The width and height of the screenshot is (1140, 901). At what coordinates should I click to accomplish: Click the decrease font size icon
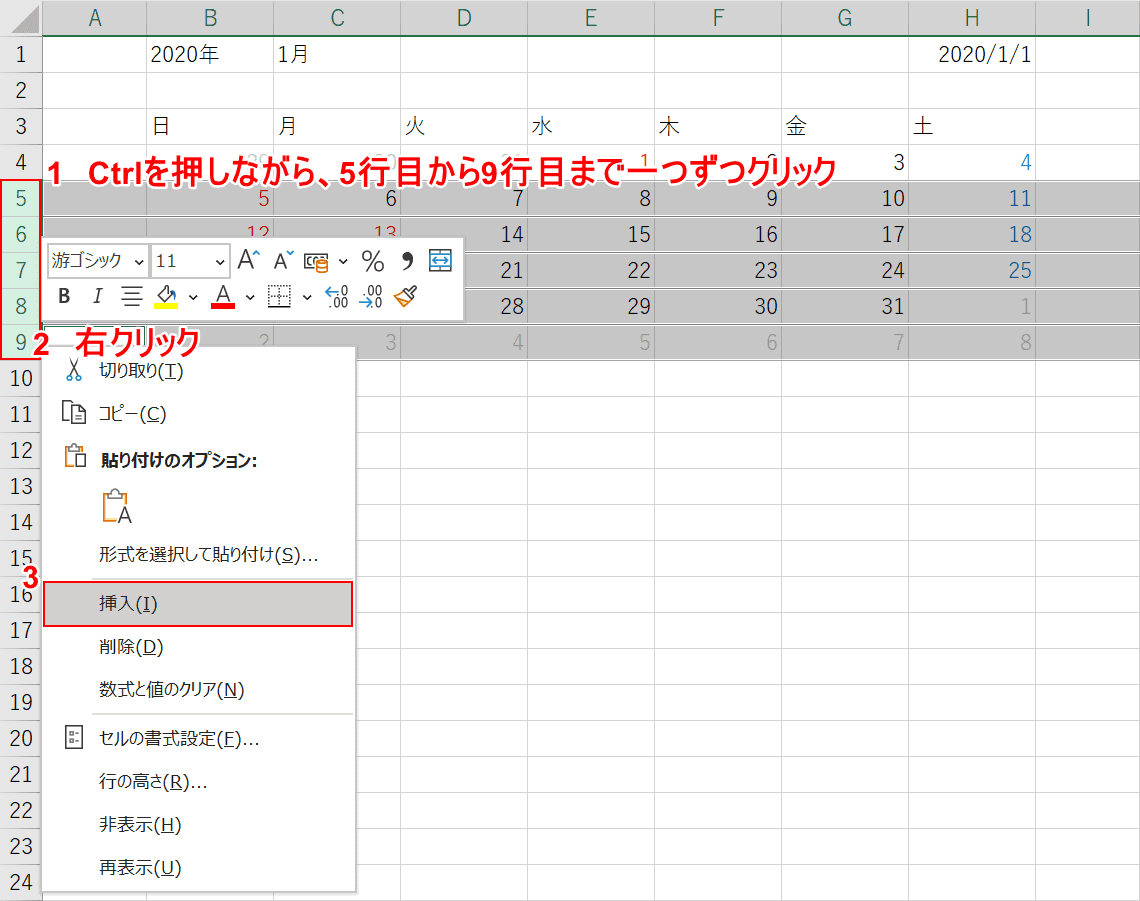[284, 260]
